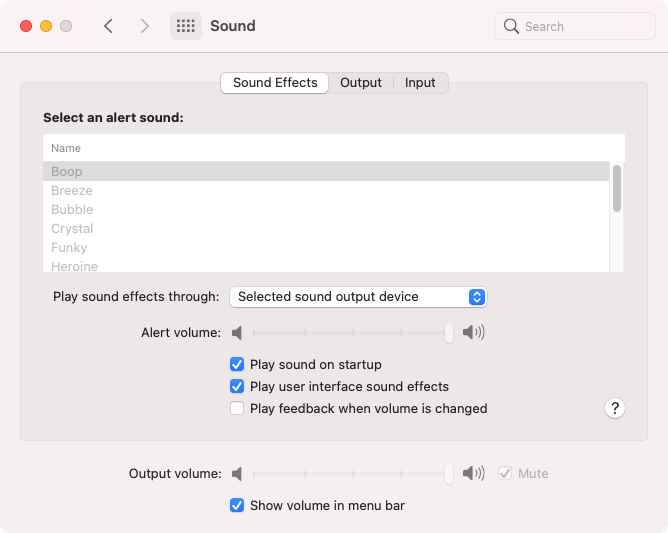Switch to the Sound Effects tab
The image size is (668, 533).
point(275,83)
